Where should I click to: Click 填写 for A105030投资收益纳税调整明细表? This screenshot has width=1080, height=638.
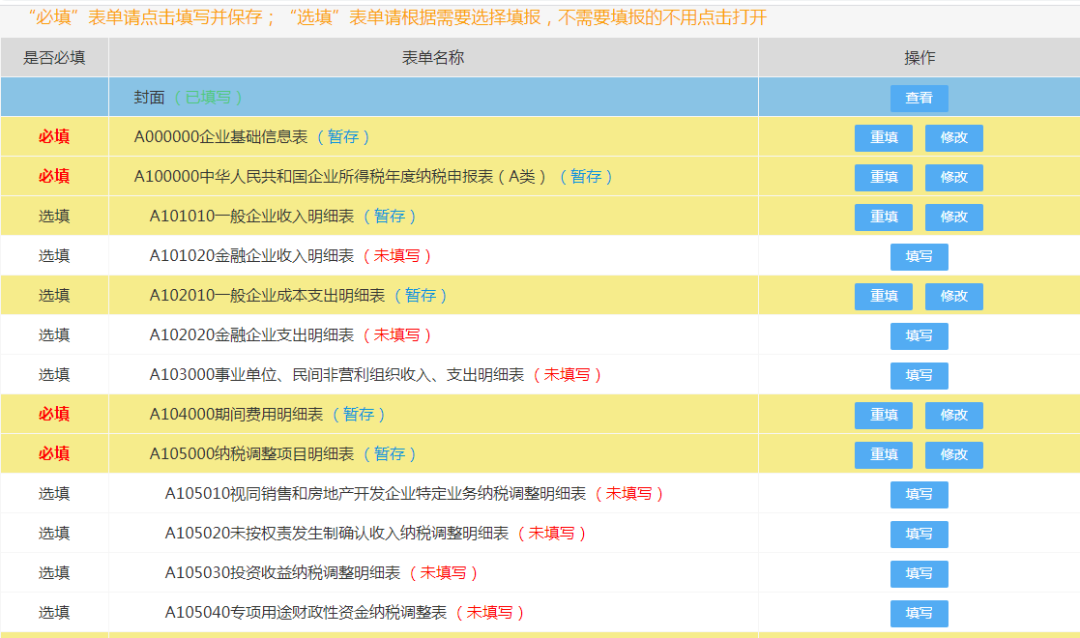point(919,573)
